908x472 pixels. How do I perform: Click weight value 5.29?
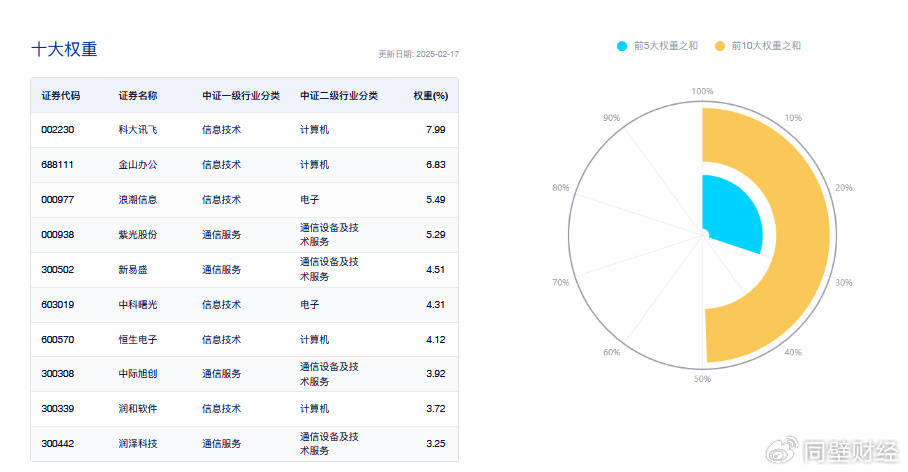[435, 235]
